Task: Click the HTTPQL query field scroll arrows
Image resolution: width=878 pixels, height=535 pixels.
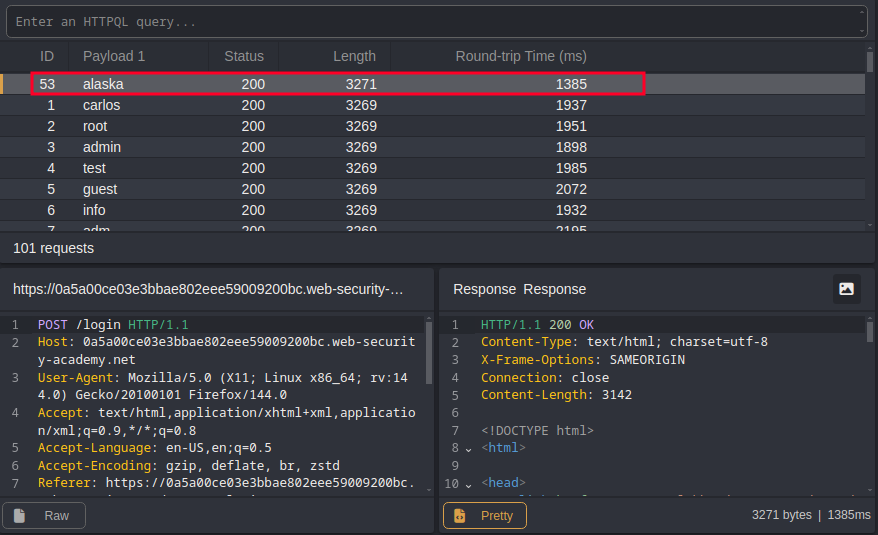Action: [861, 21]
